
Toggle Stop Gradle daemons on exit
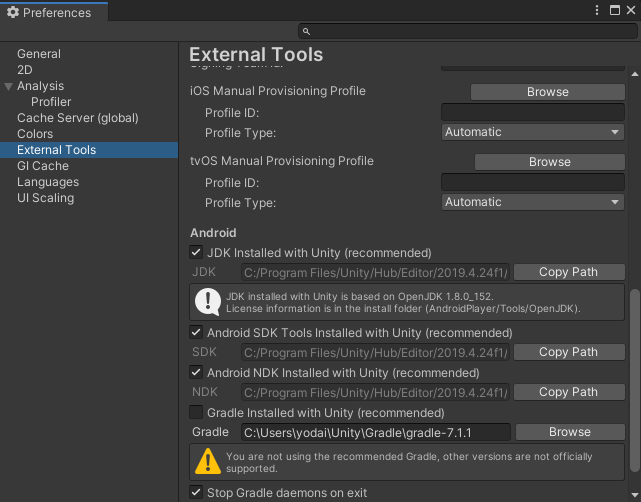pyautogui.click(x=196, y=493)
